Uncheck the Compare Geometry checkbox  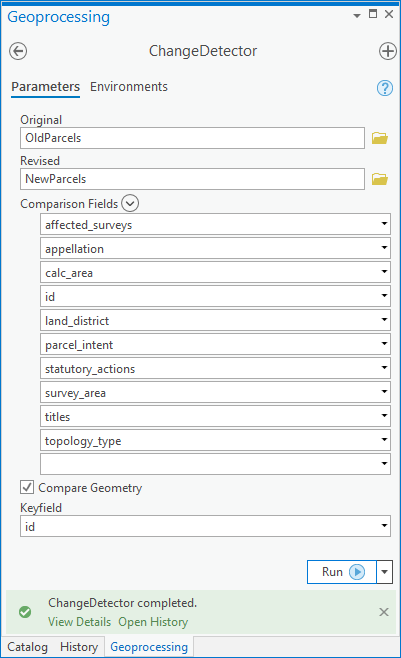point(27,487)
